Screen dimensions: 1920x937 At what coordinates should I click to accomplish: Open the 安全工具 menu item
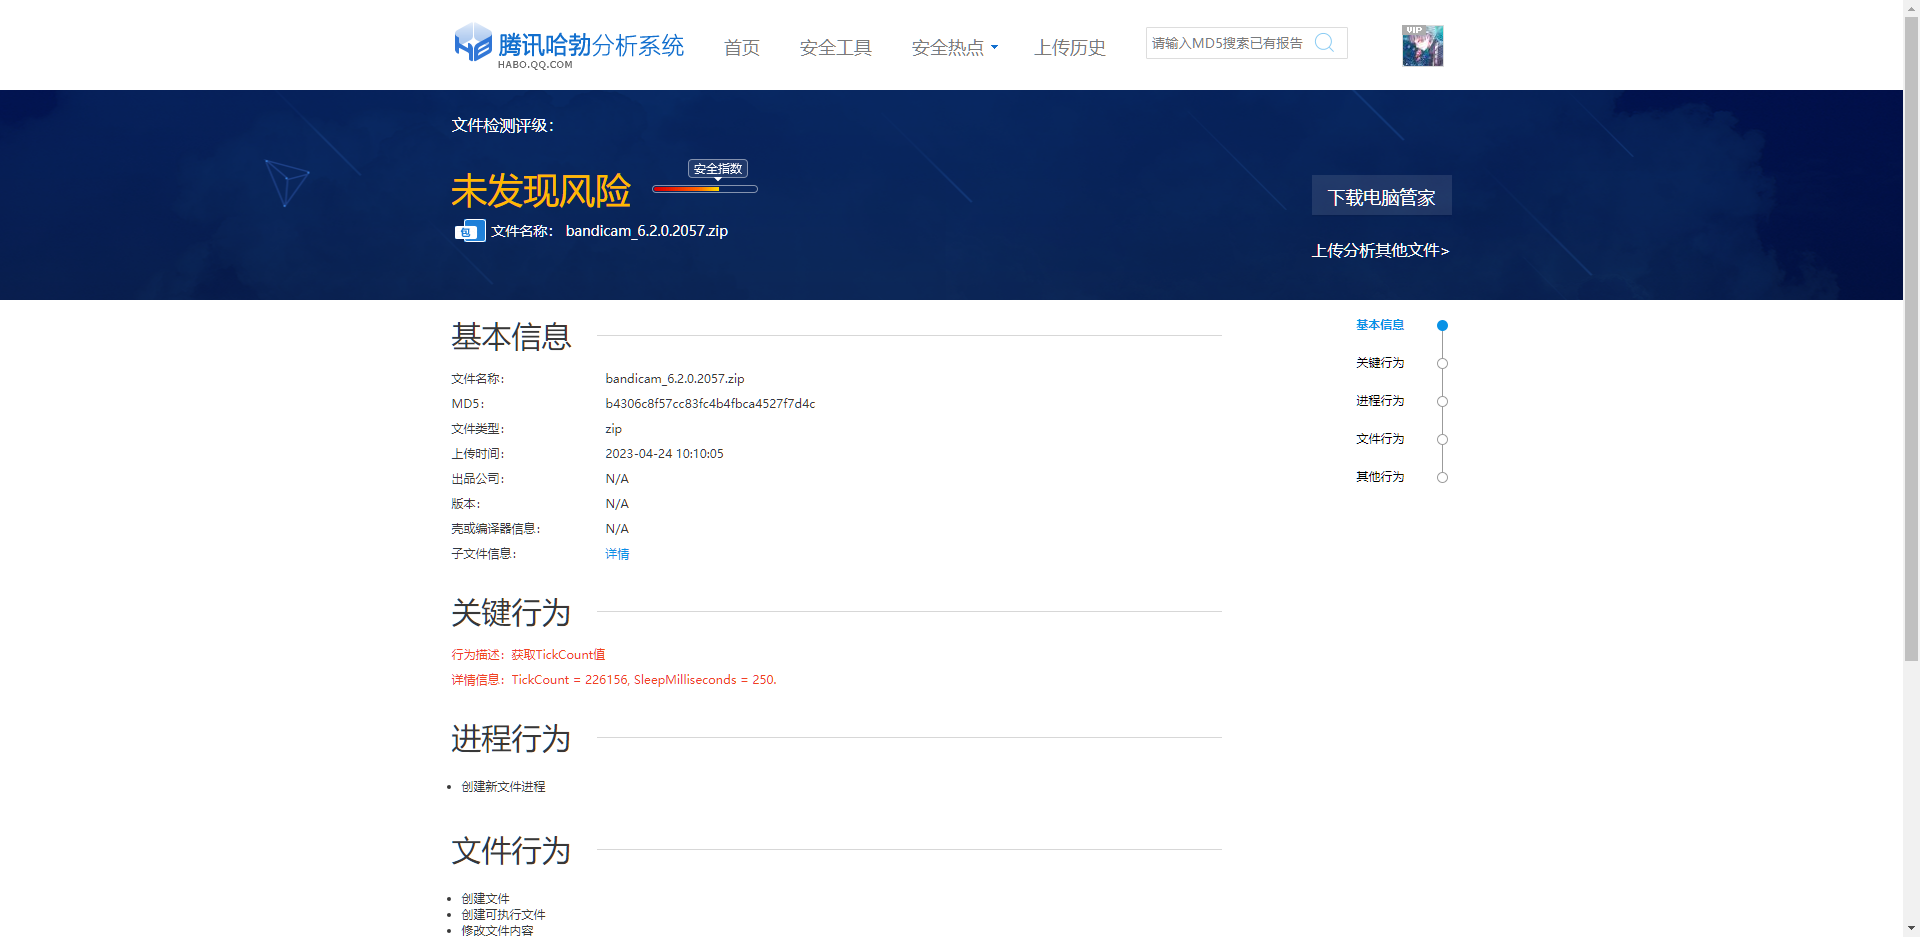coord(836,47)
